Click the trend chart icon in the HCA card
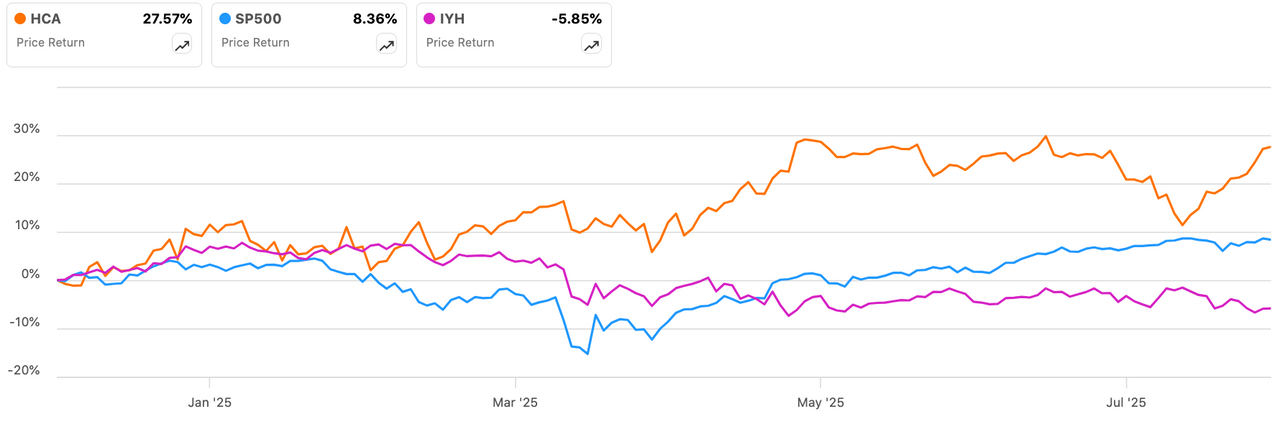This screenshot has width=1280, height=421. coord(182,45)
